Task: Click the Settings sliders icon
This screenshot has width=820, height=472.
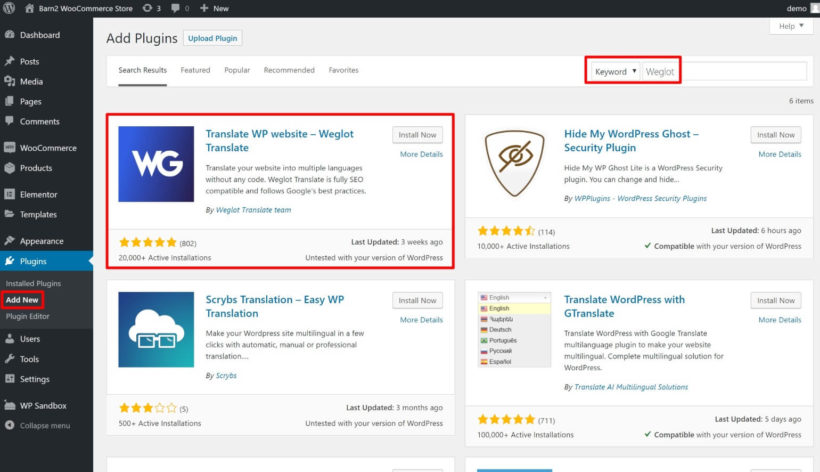Action: [x=9, y=378]
